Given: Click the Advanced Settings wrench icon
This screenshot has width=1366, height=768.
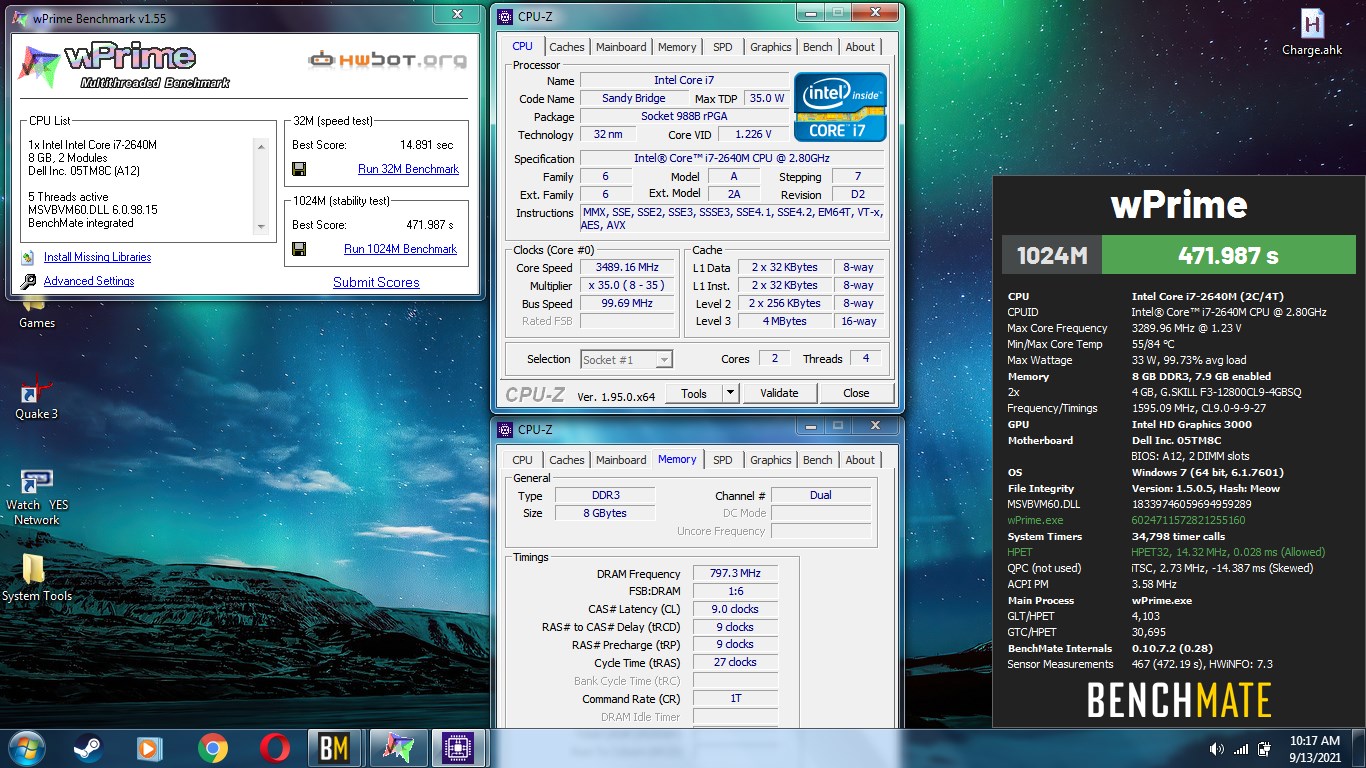Looking at the screenshot, I should point(27,282).
